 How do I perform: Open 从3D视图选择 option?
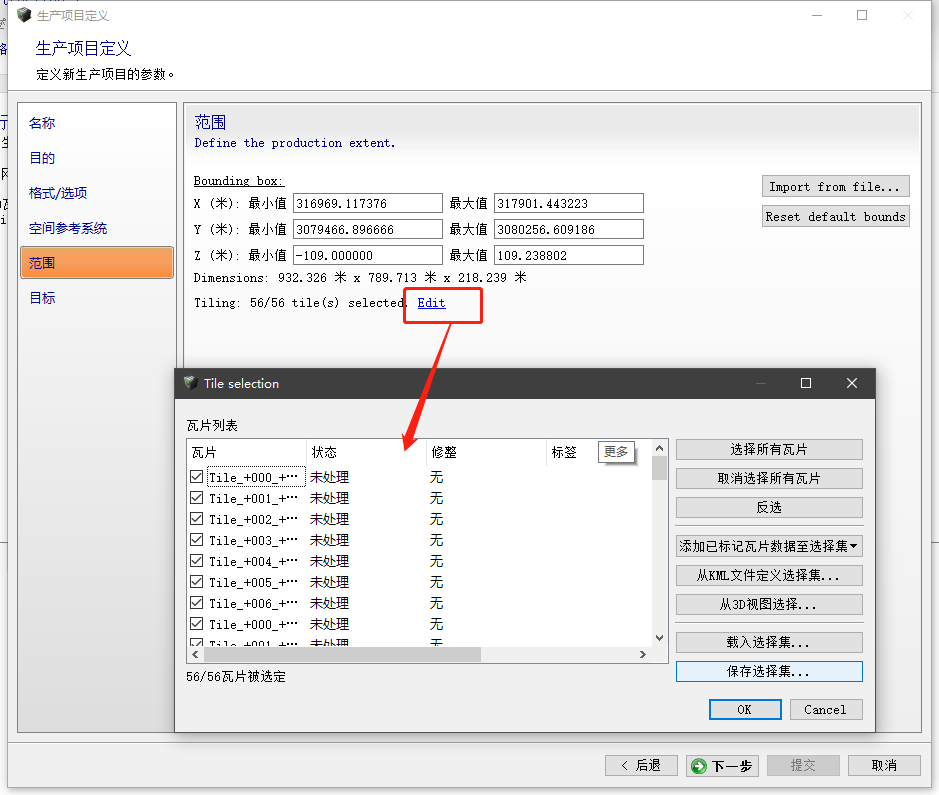[x=768, y=604]
